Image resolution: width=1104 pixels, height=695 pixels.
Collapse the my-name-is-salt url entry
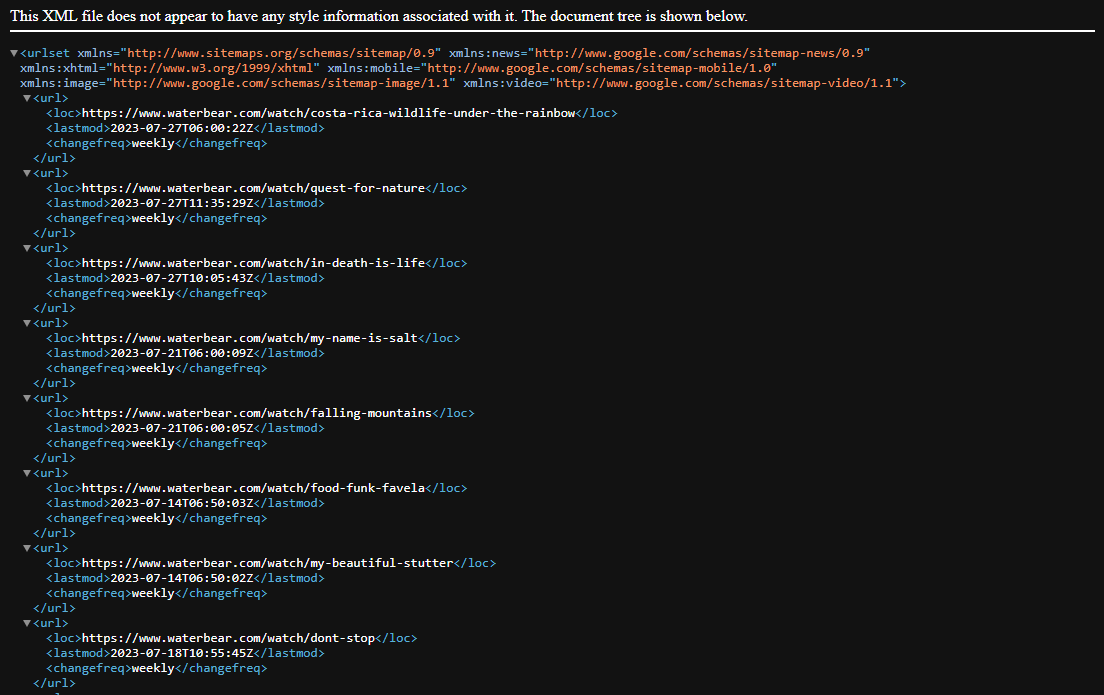[26, 322]
